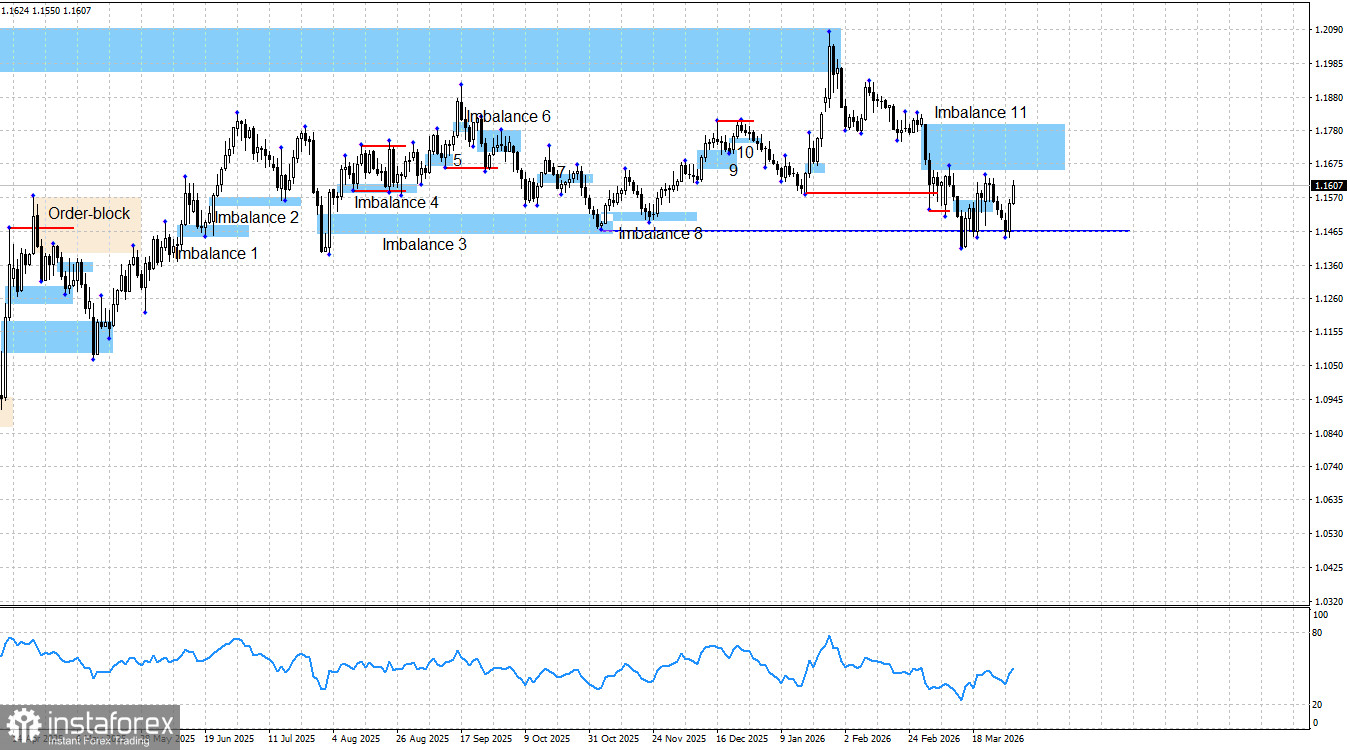Click the 100 level on indicator scale
This screenshot has height=750, width=1350.
click(1322, 614)
